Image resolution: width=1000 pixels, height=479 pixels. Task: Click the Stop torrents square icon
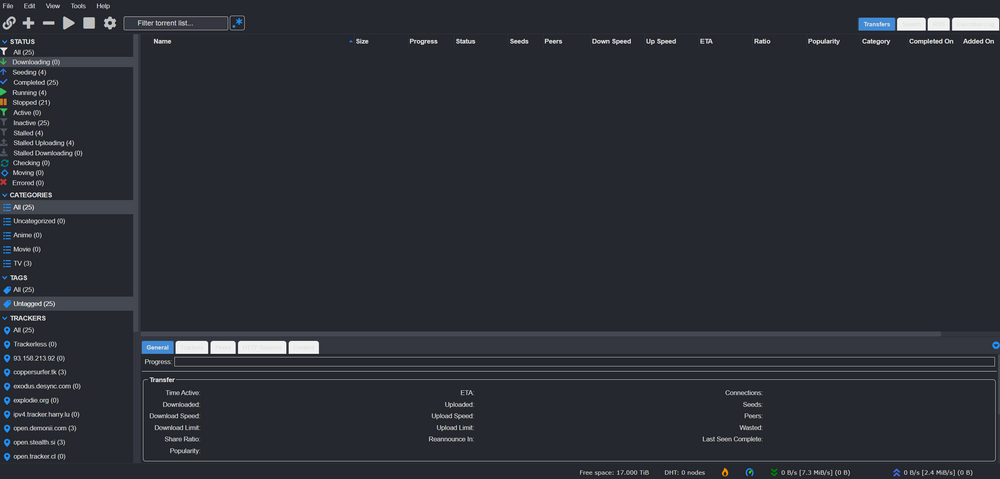[89, 23]
